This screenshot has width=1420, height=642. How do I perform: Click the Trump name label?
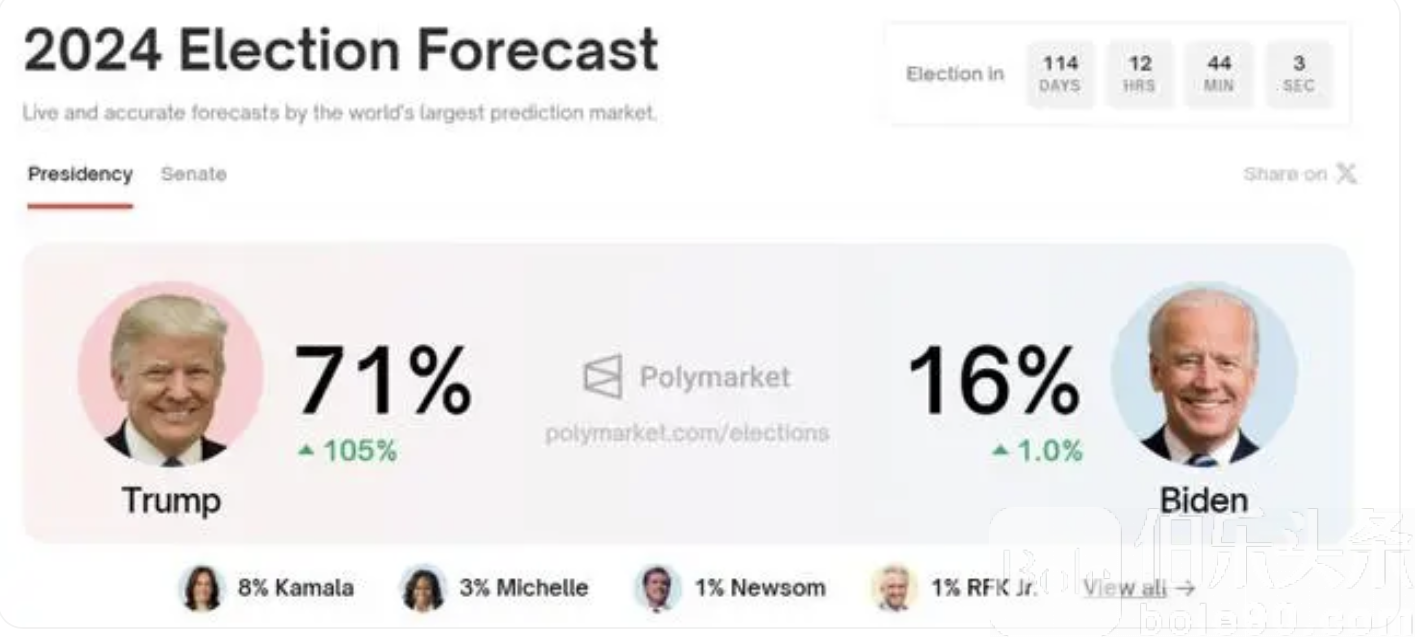(171, 500)
